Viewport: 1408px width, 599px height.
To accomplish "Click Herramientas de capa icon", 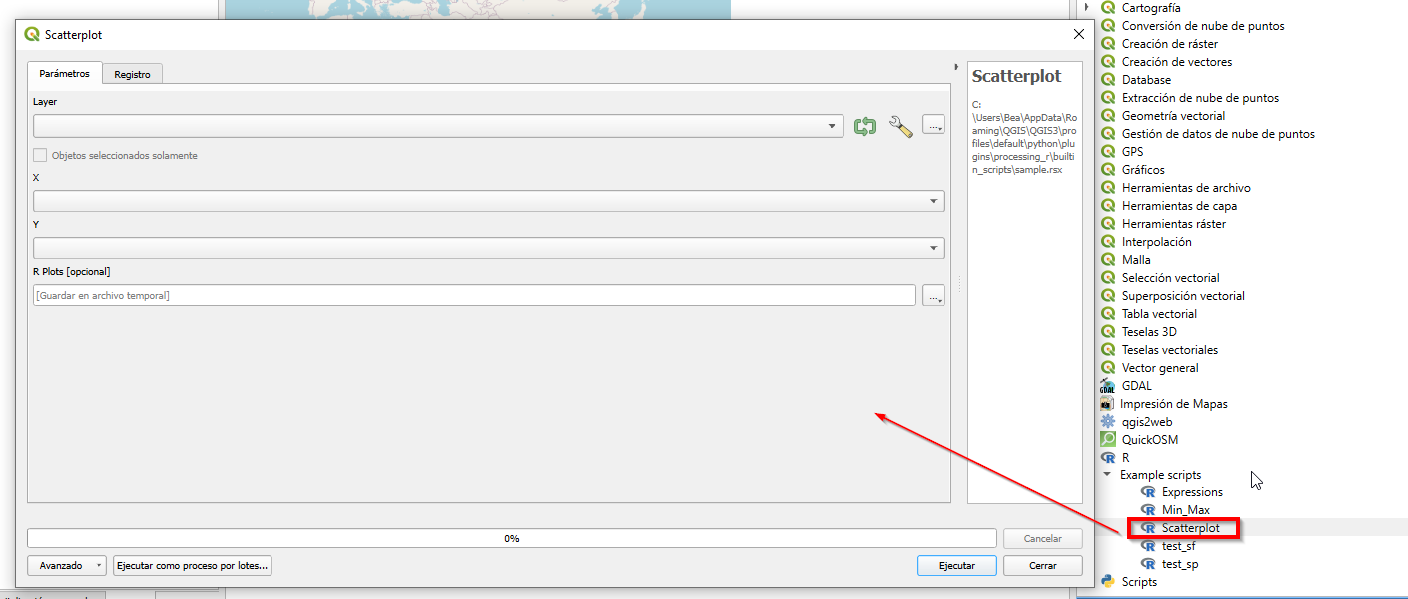I will pyautogui.click(x=1108, y=206).
